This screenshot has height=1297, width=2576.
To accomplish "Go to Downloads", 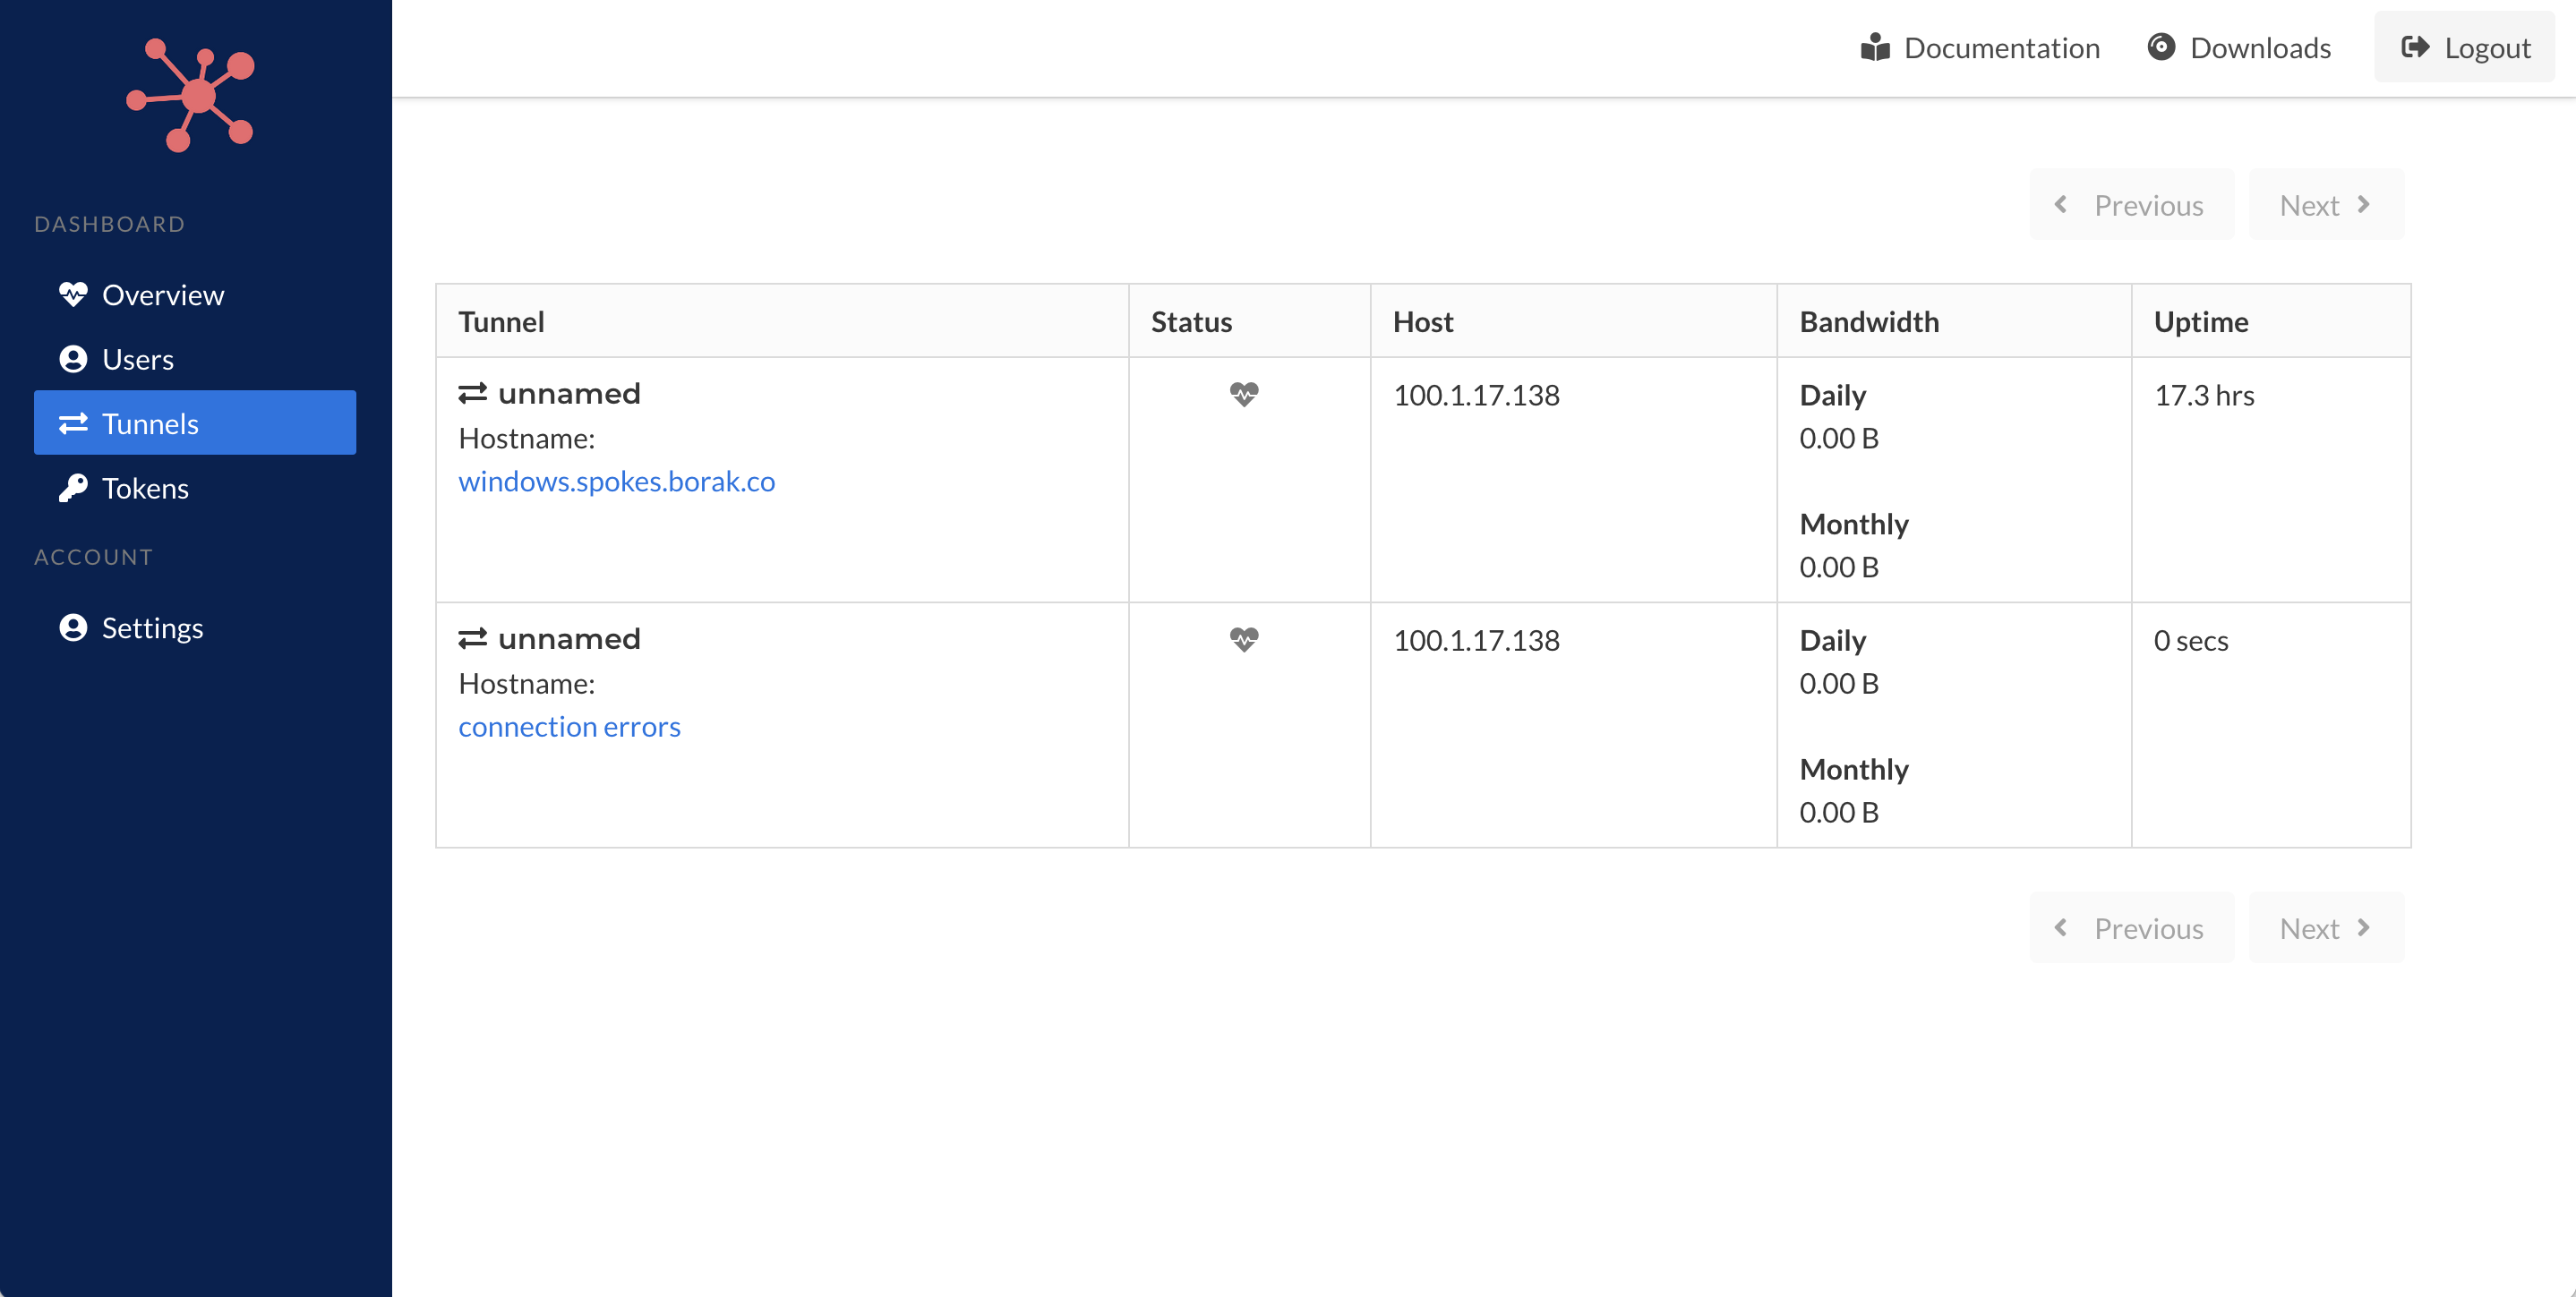I will pos(2239,48).
